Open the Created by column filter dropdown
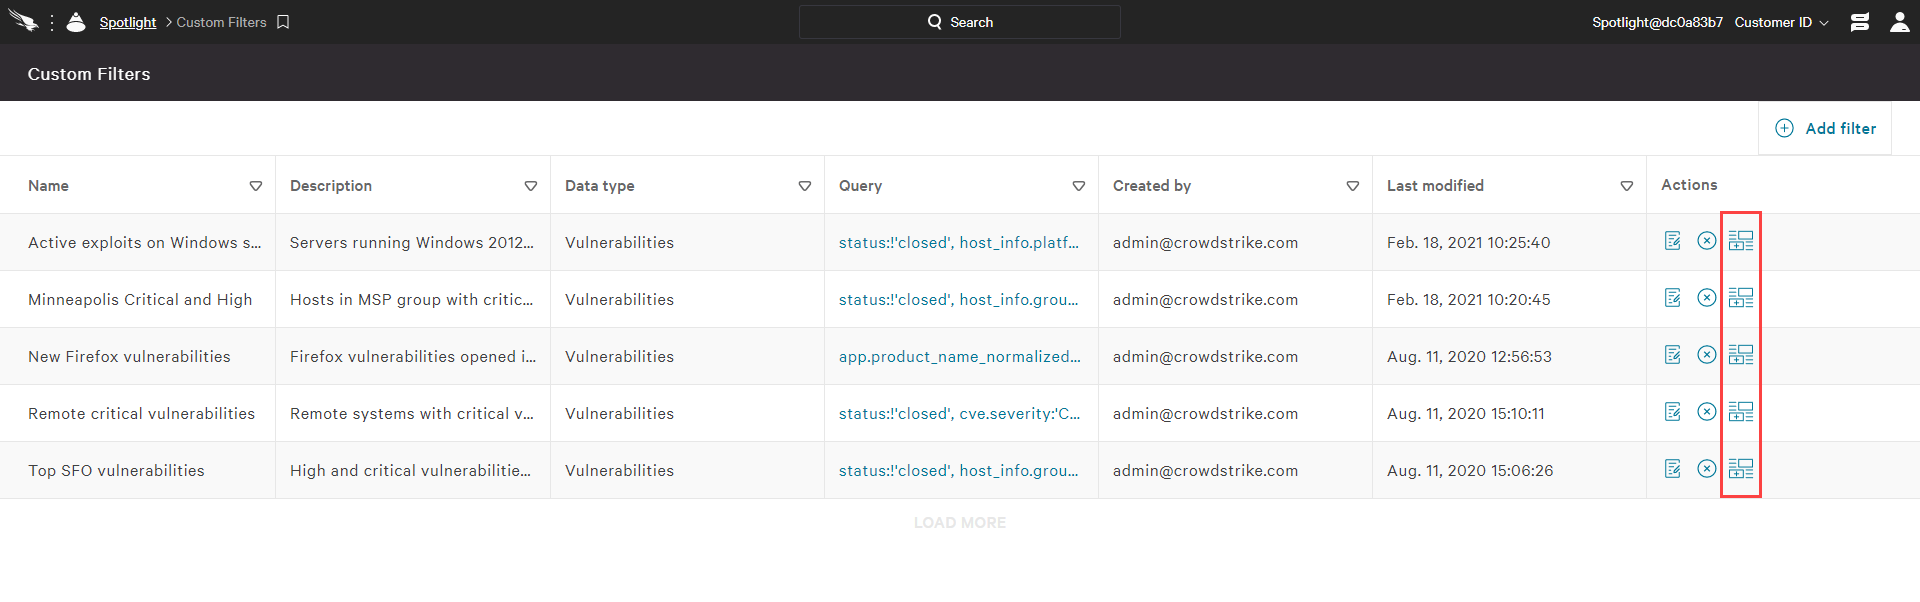This screenshot has height=602, width=1920. point(1353,186)
